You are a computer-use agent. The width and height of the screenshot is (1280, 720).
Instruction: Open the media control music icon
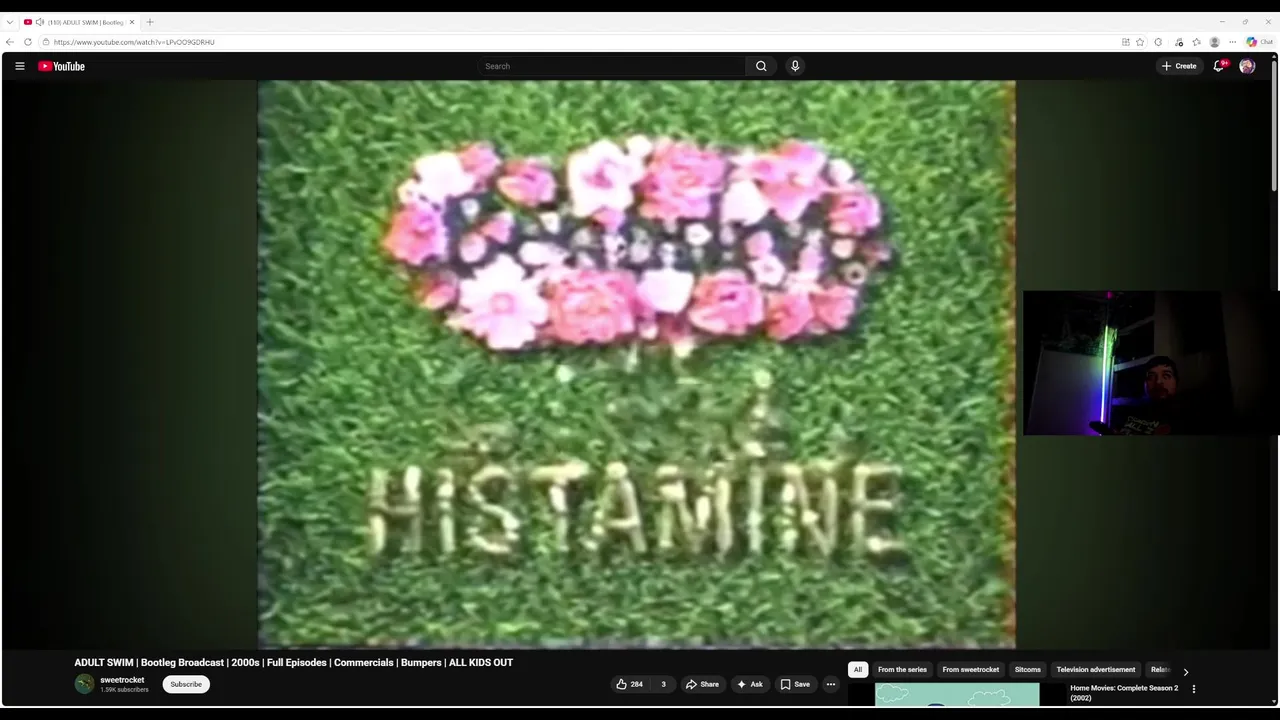pyautogui.click(x=1179, y=42)
